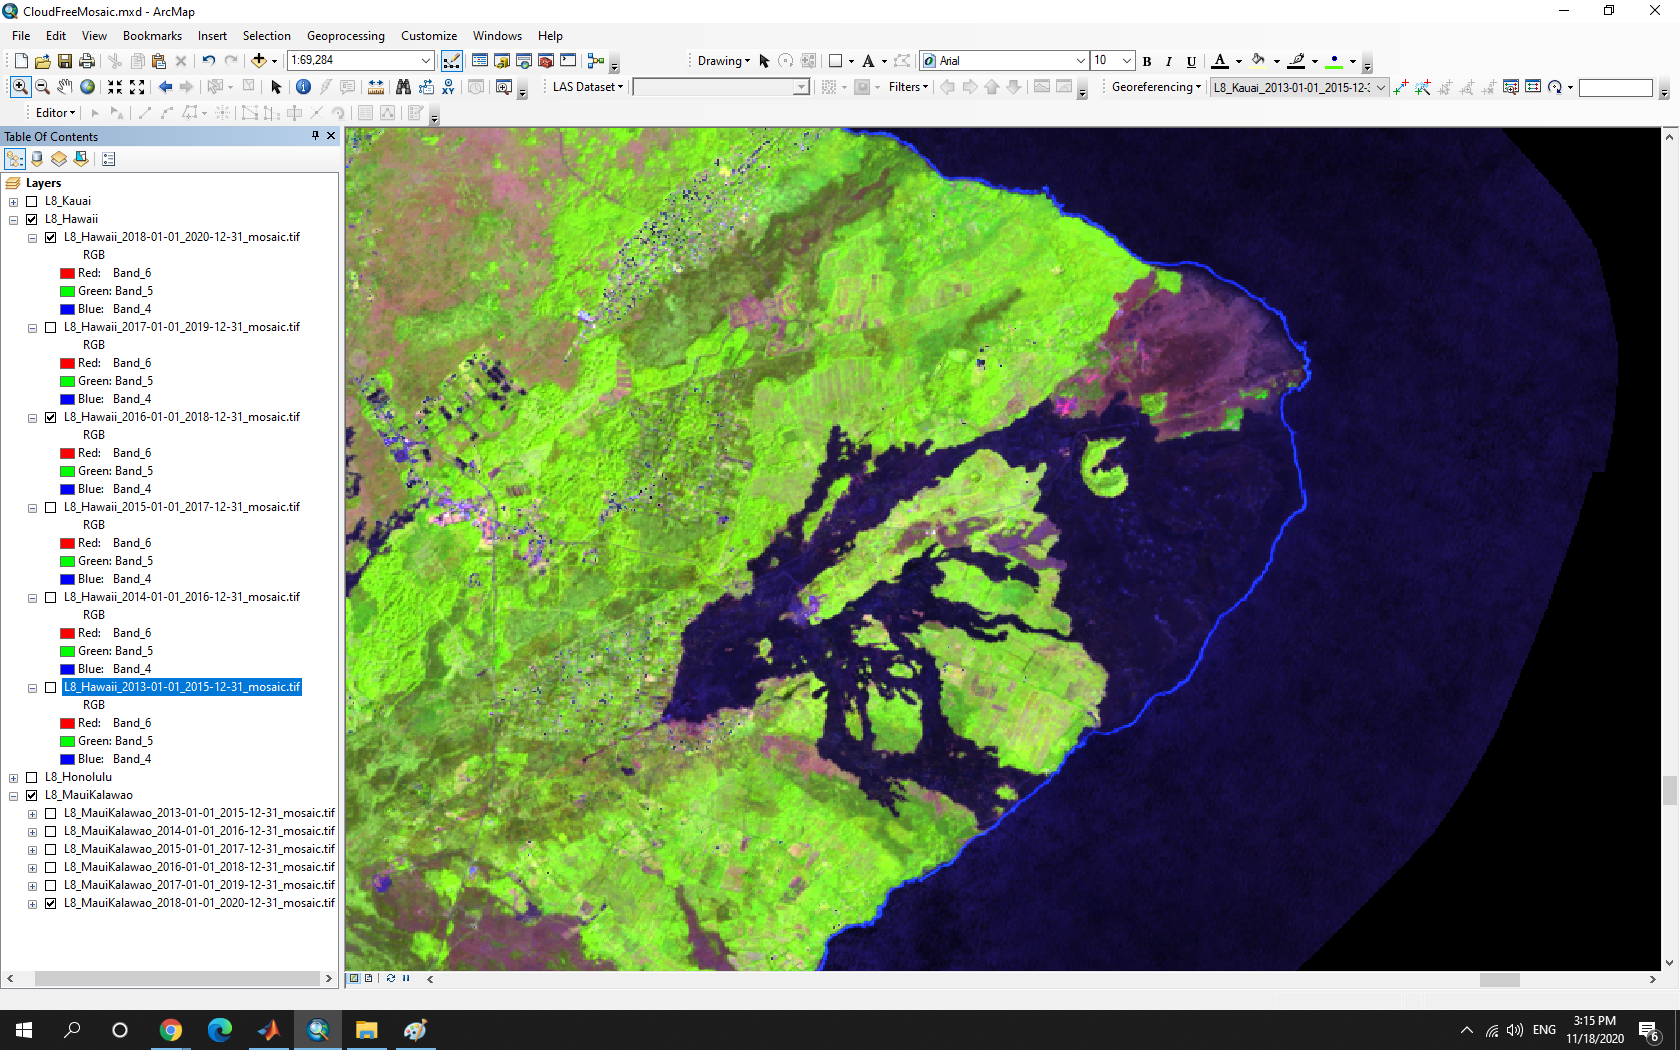Open the map scale dropdown
The image size is (1680, 1050).
[426, 61]
